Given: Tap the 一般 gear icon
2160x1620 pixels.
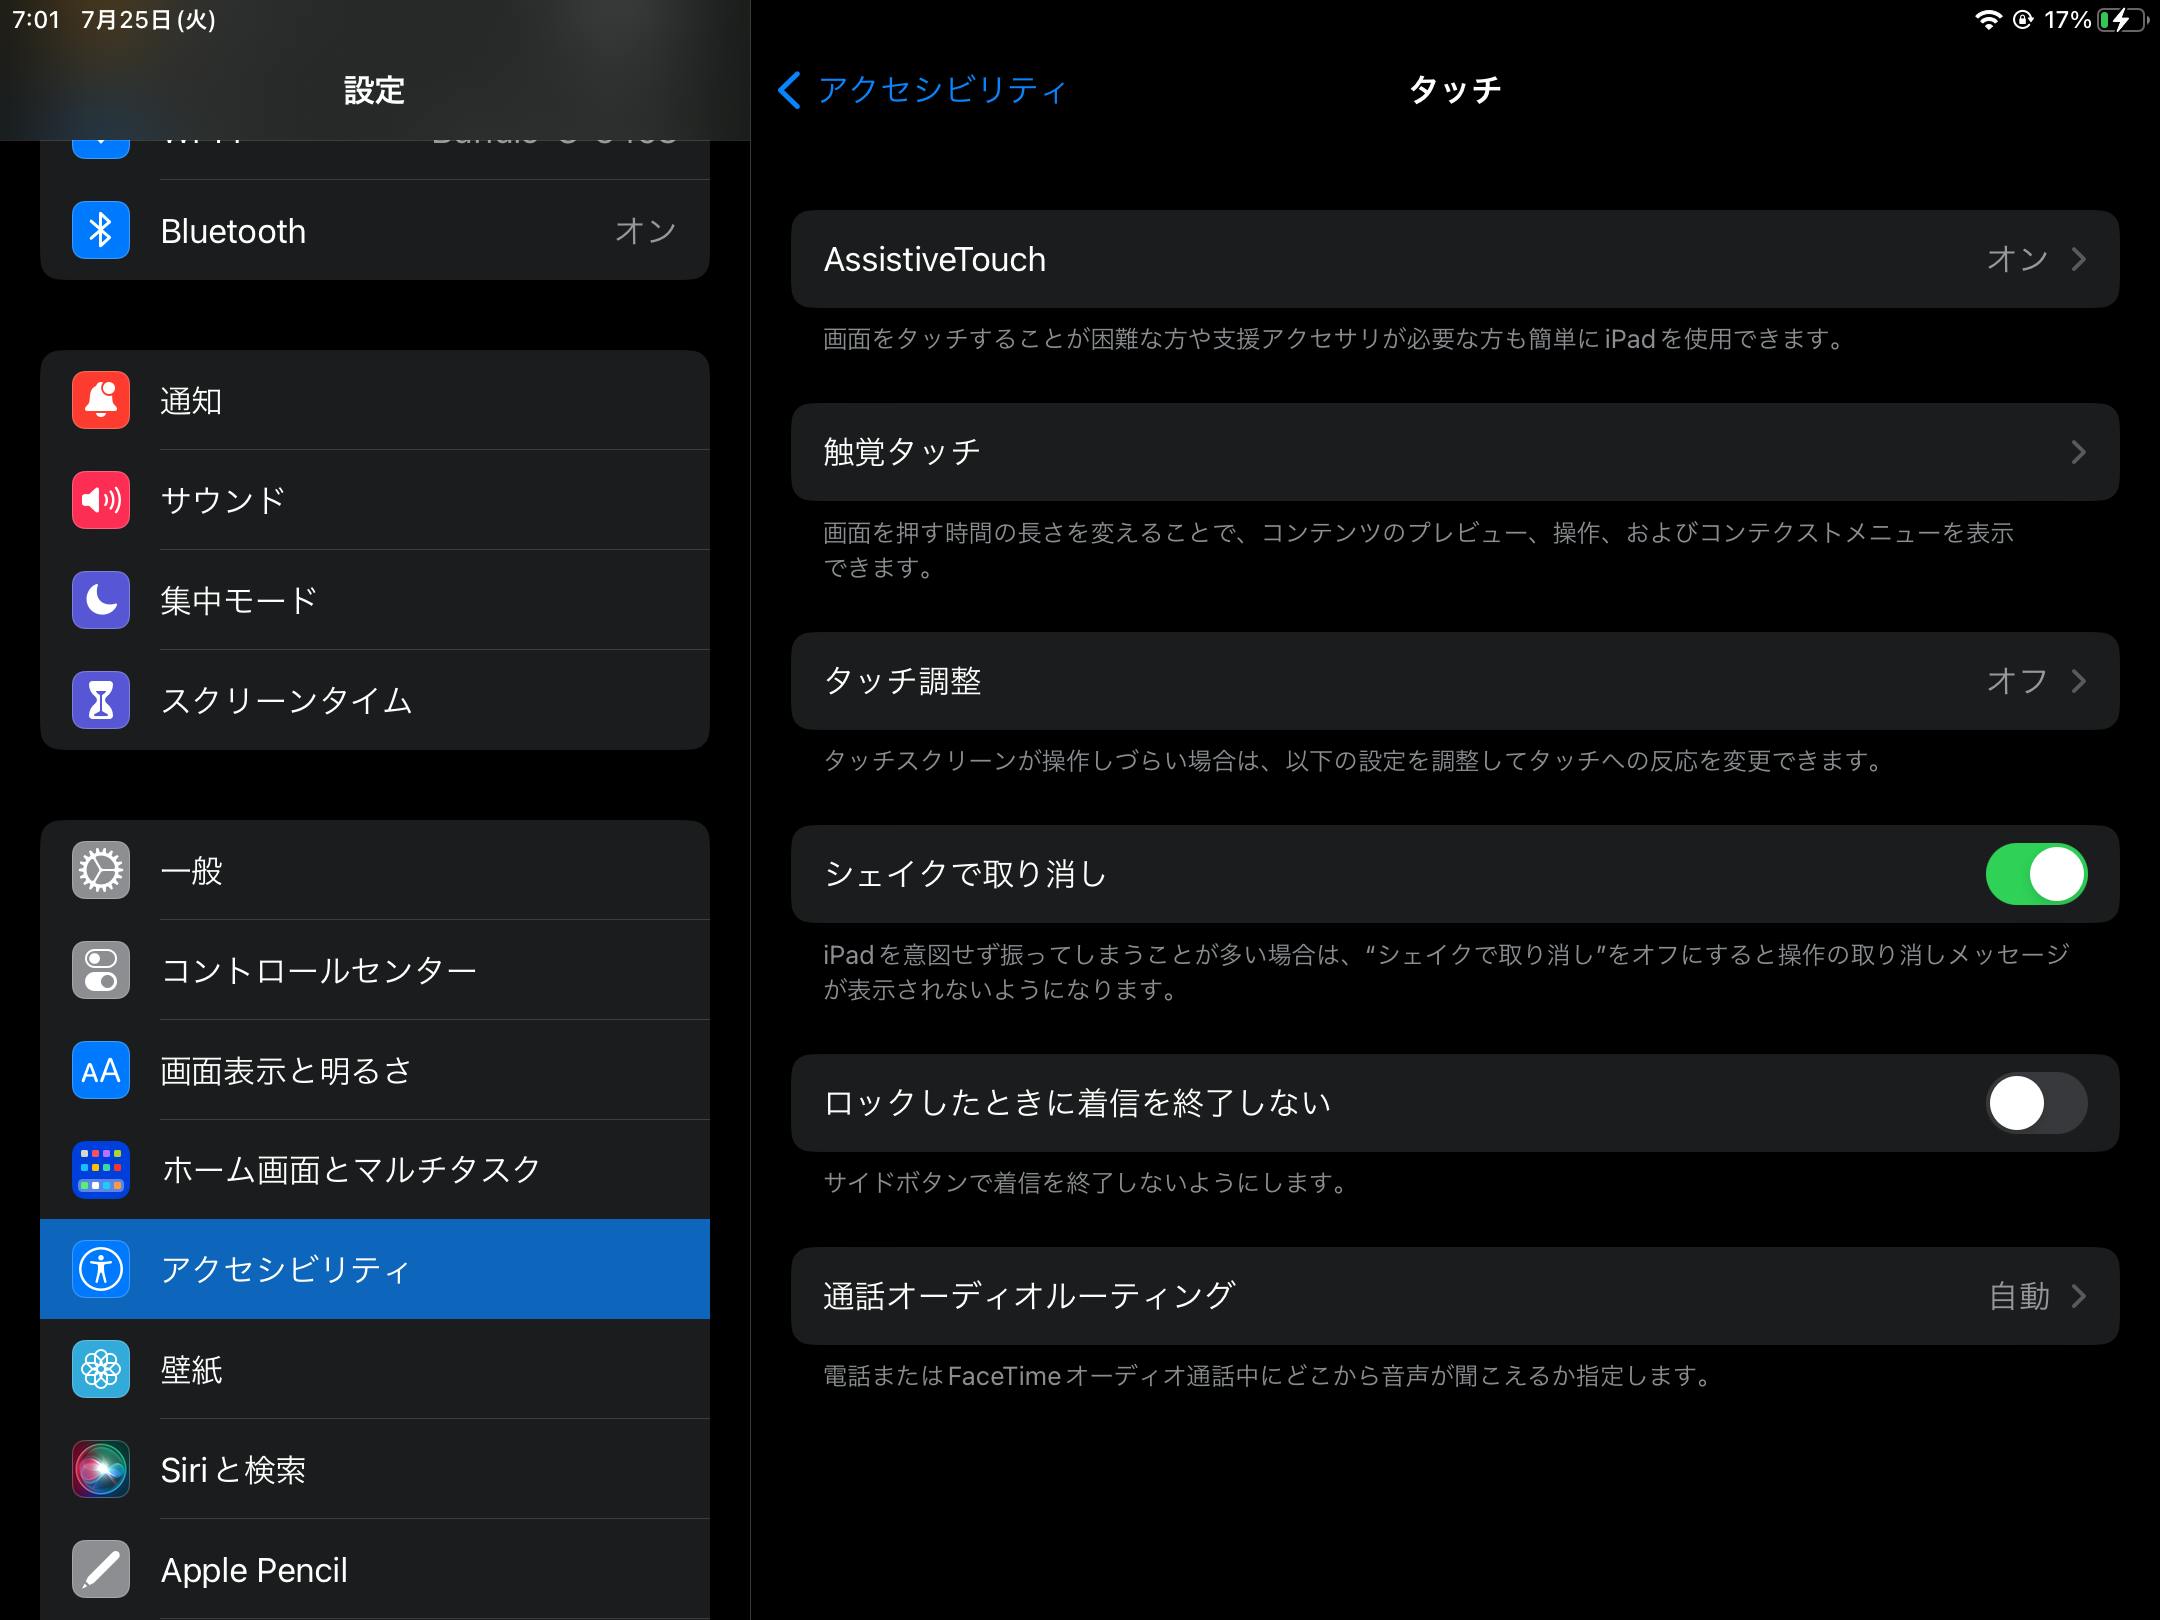Looking at the screenshot, I should pyautogui.click(x=101, y=870).
